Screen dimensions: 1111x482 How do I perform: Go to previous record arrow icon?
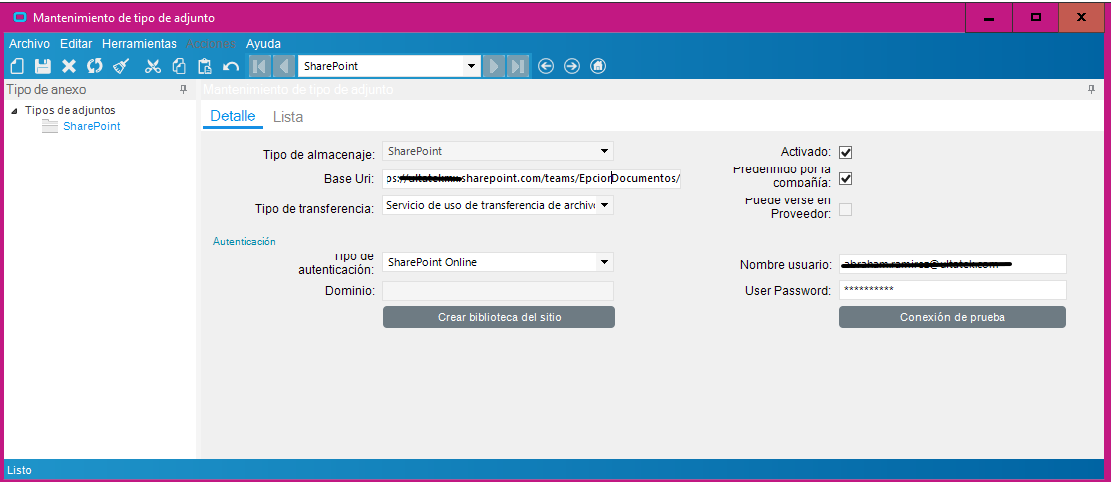coord(283,67)
